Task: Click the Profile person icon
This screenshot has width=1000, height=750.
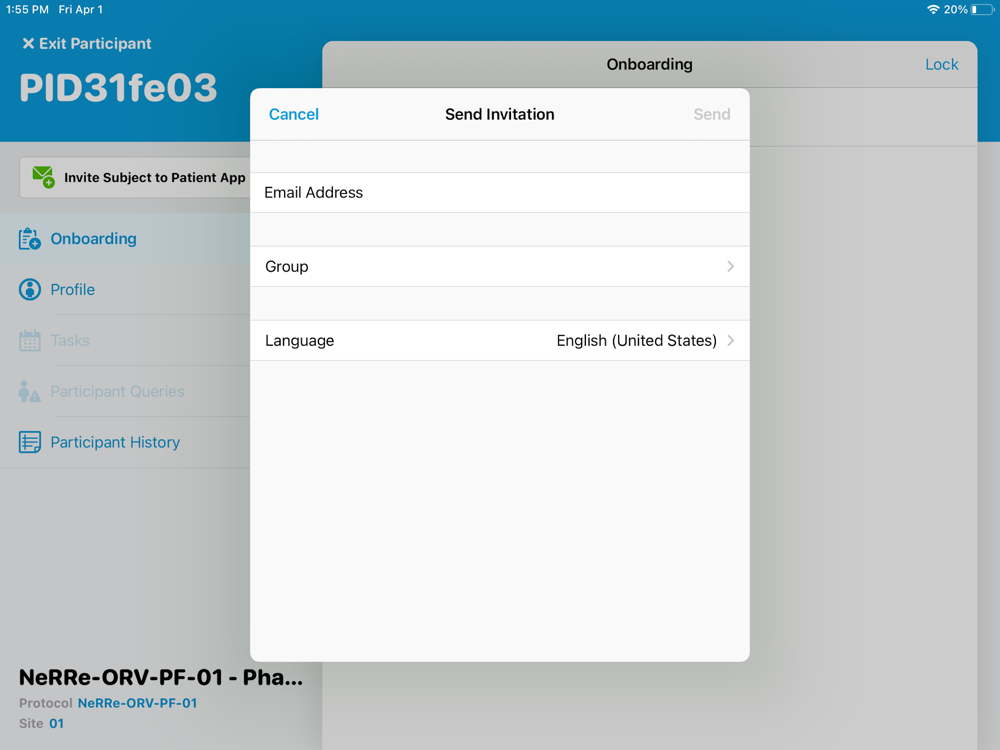Action: (x=29, y=290)
